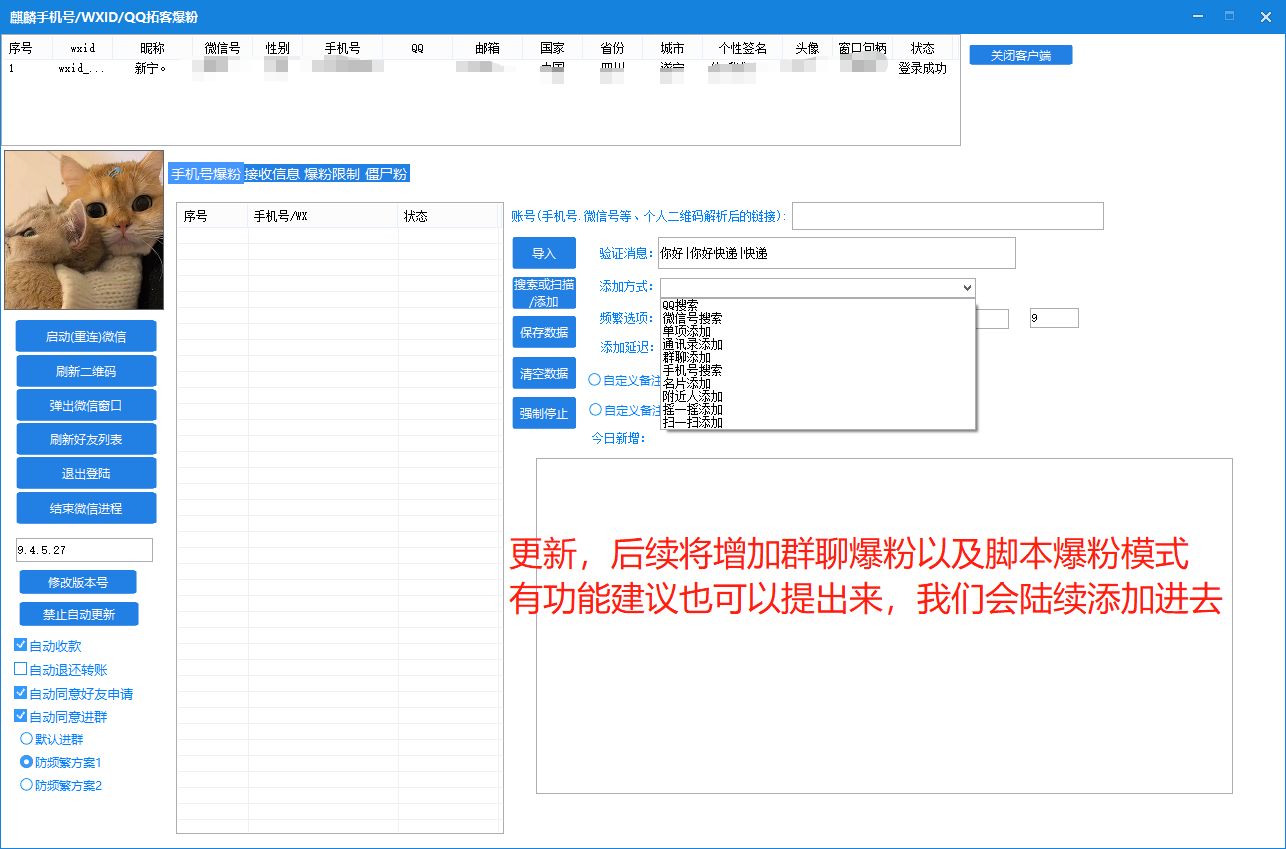Click 搜索或扫描/添加 button
The height and width of the screenshot is (849, 1286).
[x=544, y=293]
